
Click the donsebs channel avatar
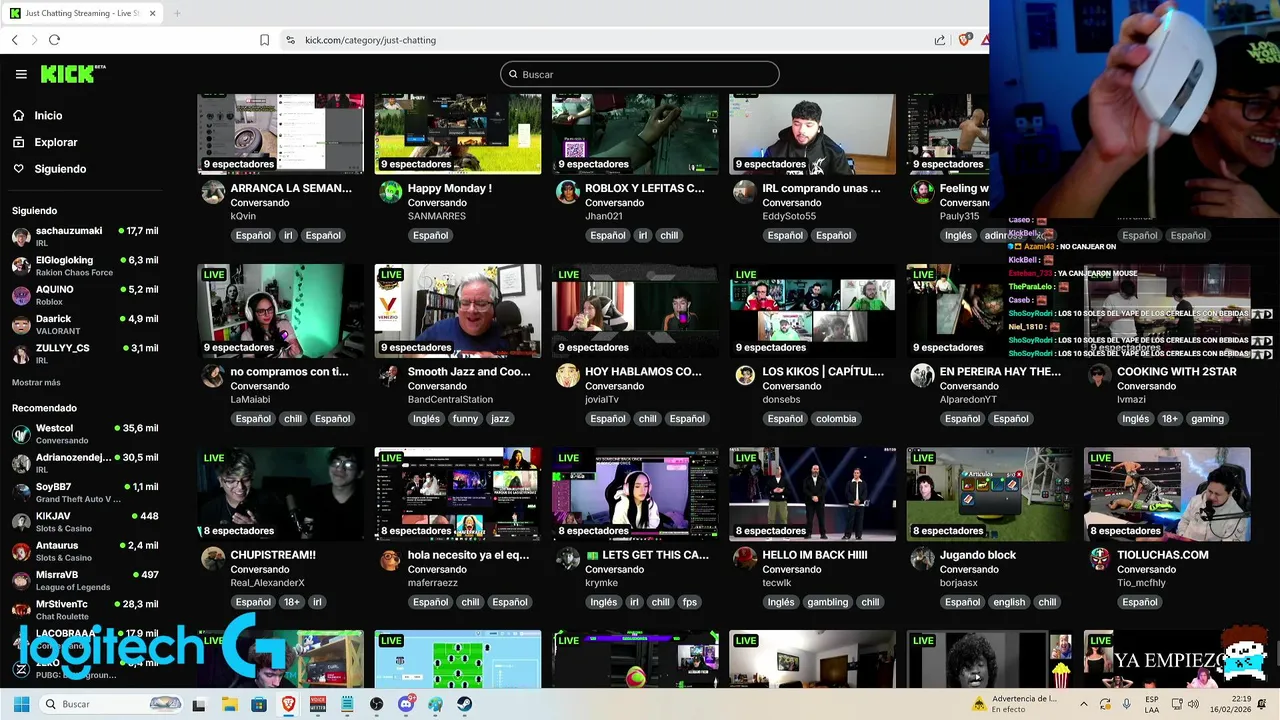(x=745, y=375)
